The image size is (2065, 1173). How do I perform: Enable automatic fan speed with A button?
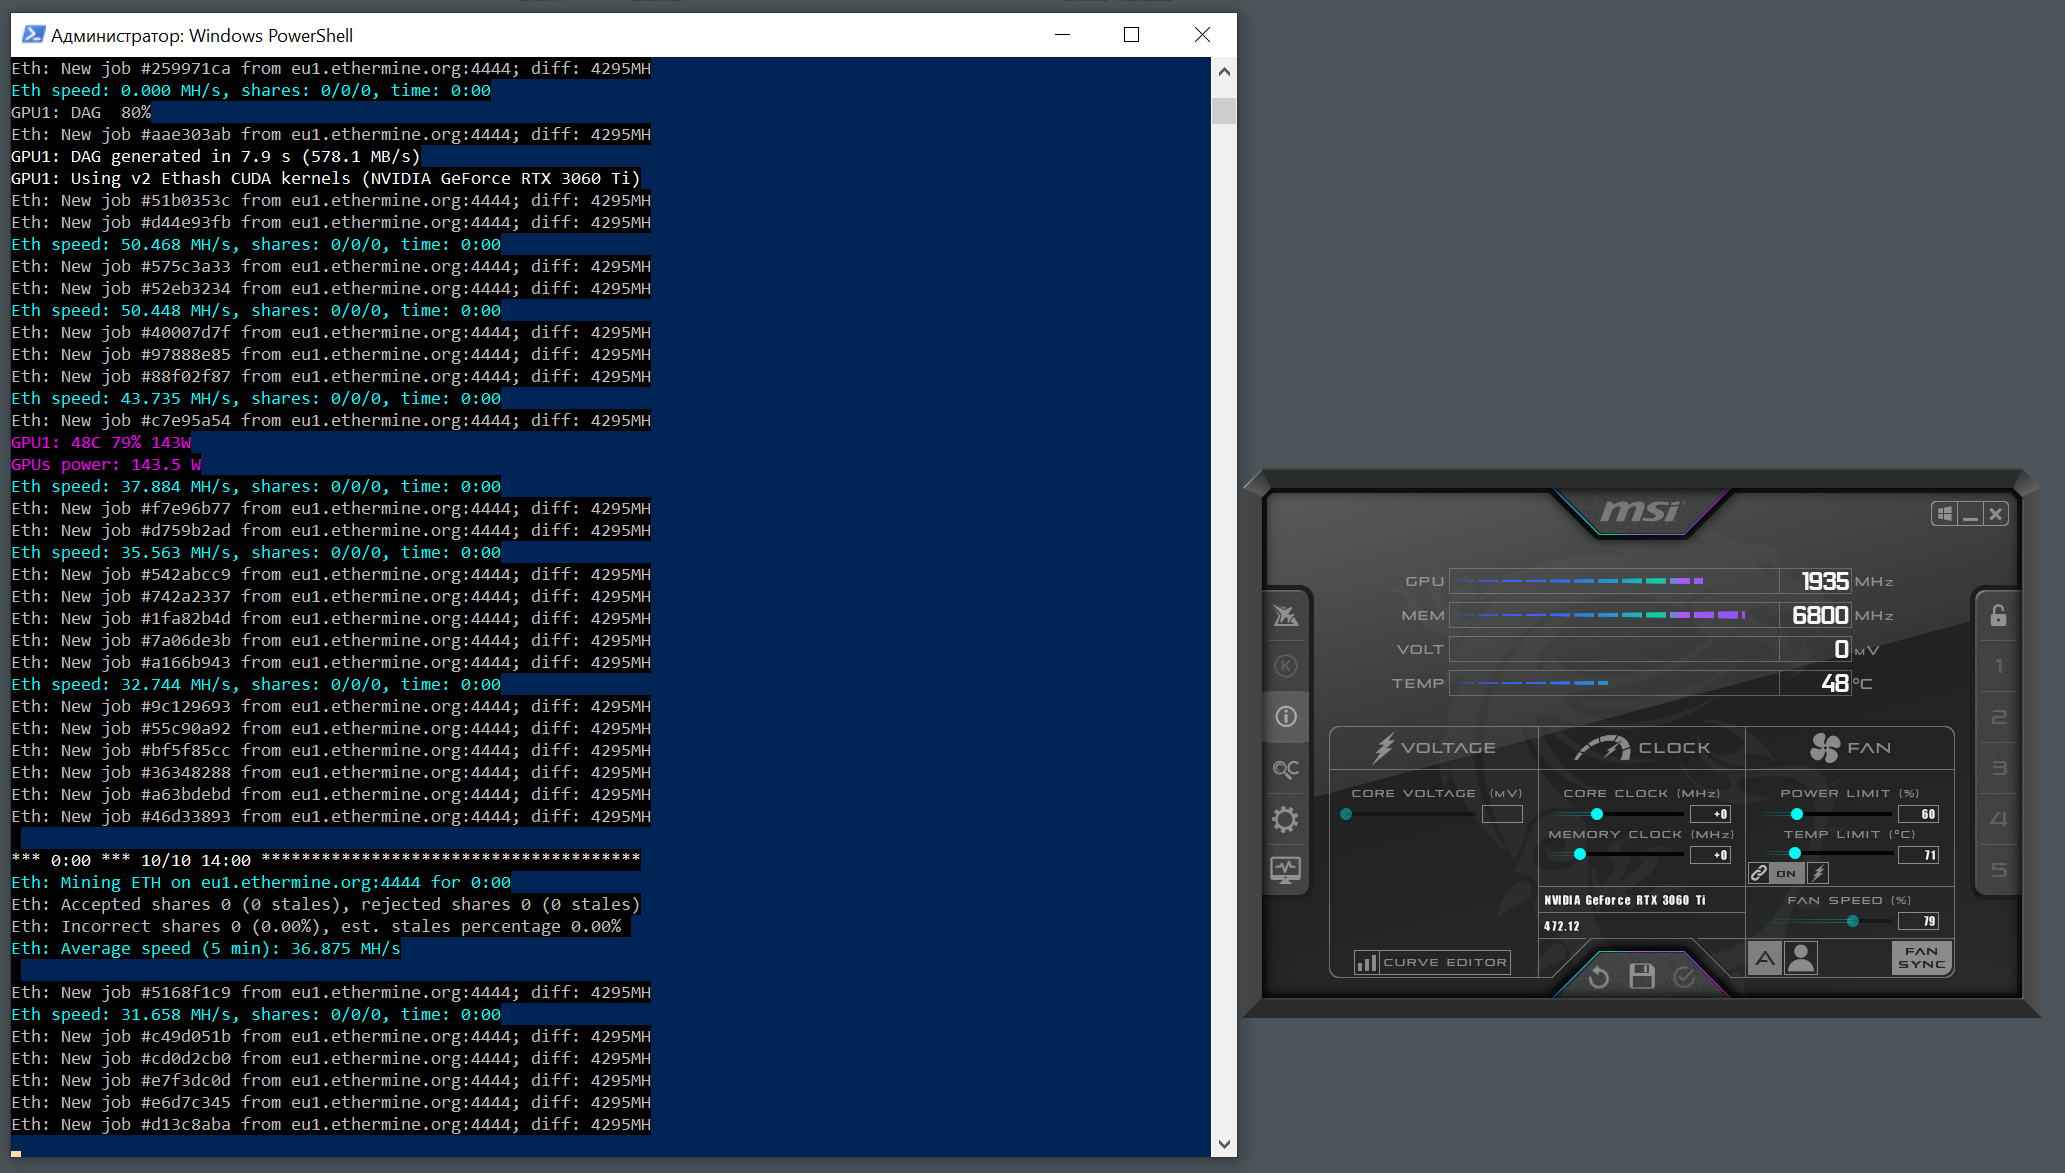pyautogui.click(x=1765, y=958)
